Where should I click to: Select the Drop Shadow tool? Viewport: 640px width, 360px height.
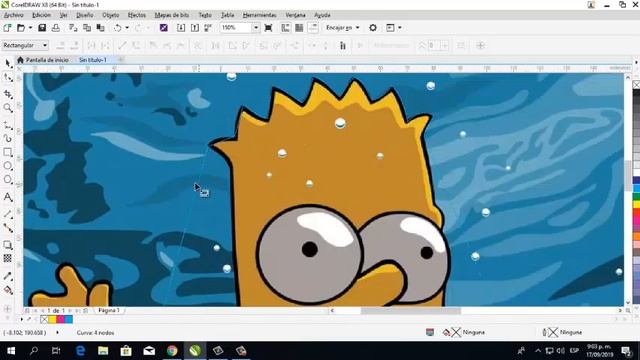[x=8, y=245]
